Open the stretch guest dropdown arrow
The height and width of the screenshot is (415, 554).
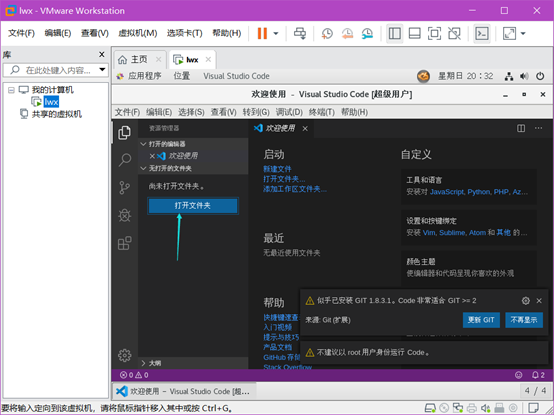click(523, 34)
